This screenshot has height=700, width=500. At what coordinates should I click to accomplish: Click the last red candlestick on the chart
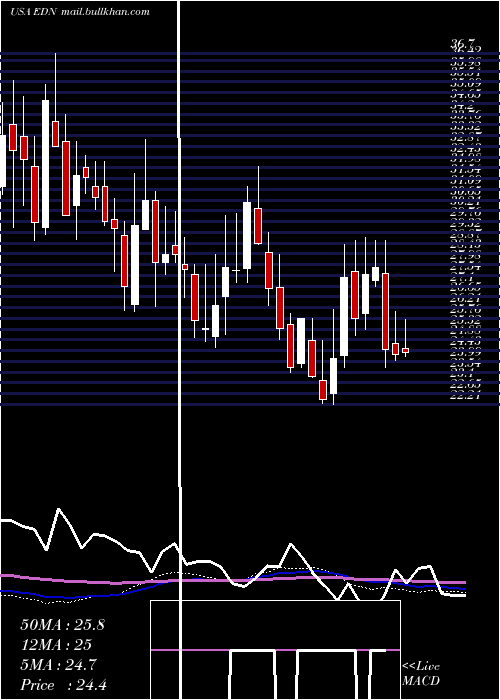pyautogui.click(x=405, y=350)
